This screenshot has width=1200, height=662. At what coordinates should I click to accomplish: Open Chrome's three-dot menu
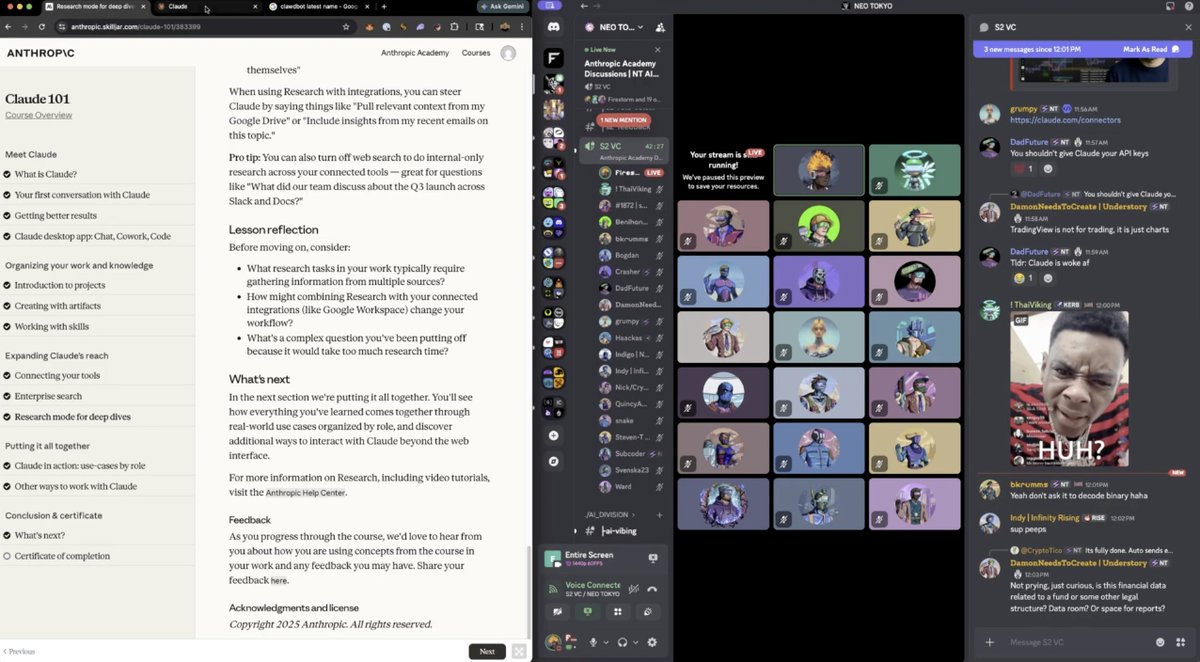524,27
